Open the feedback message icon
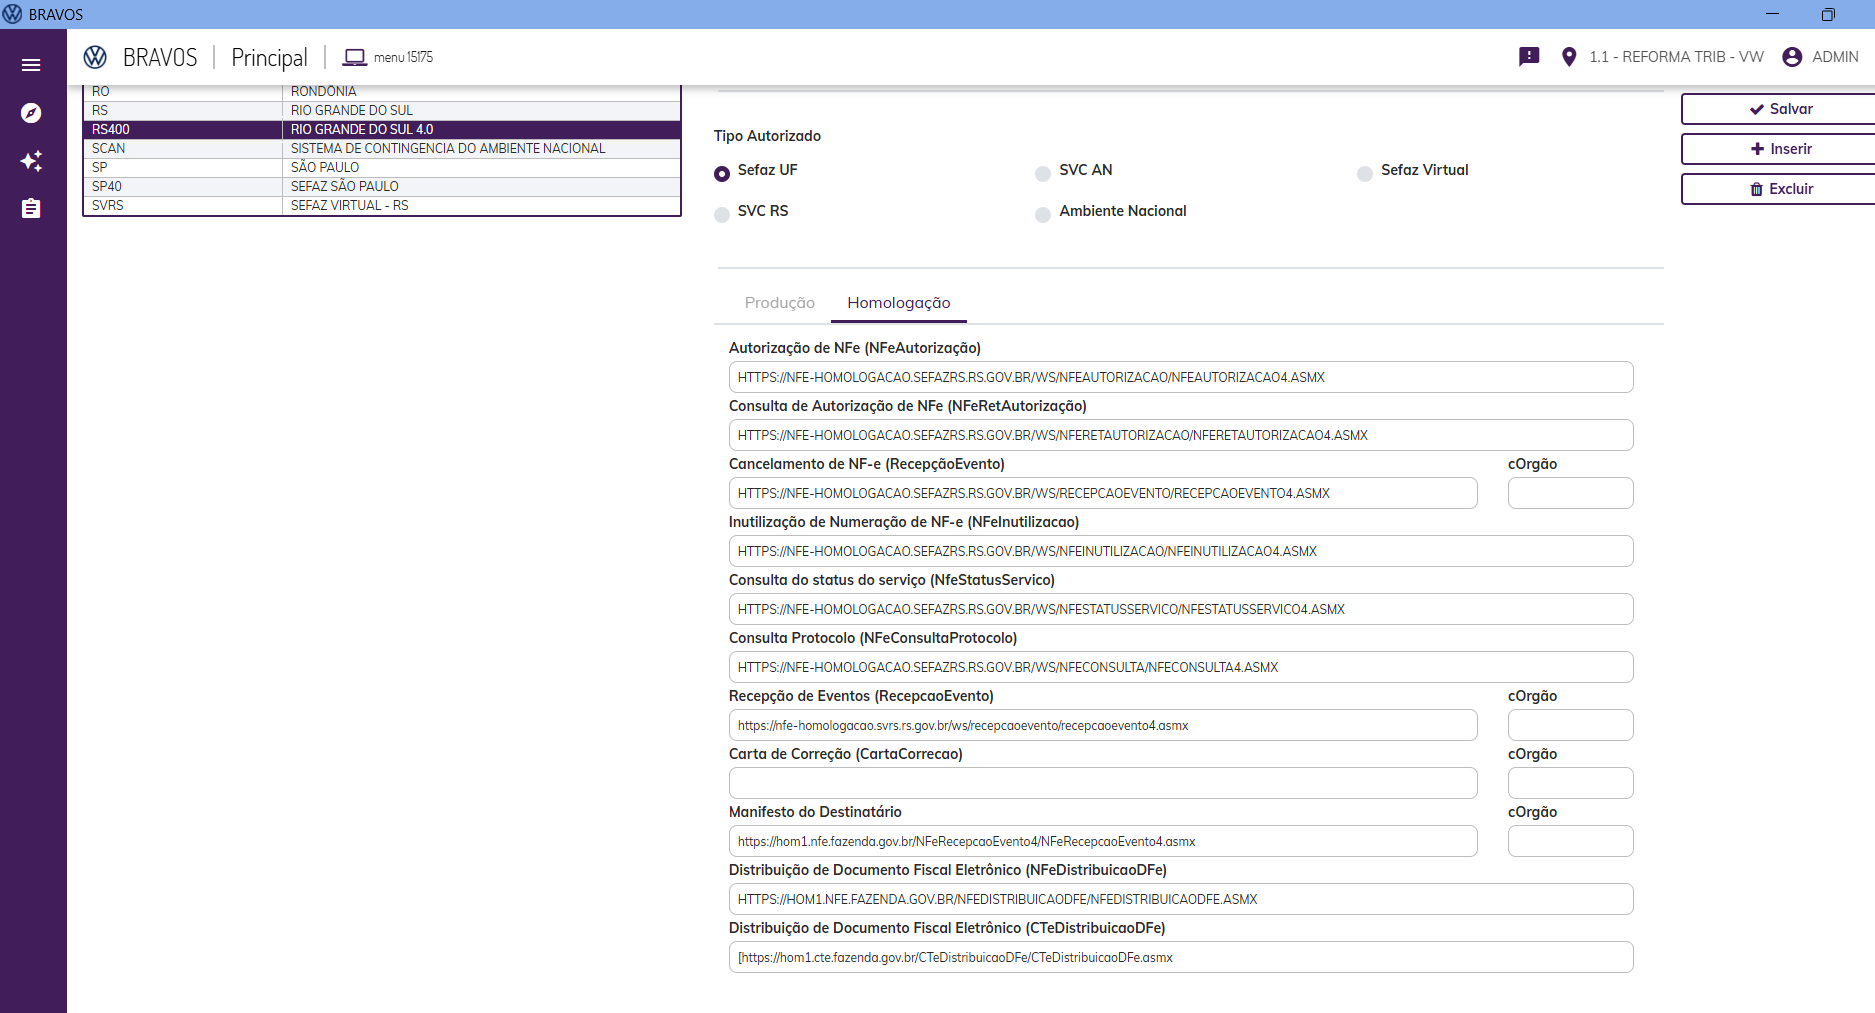1875x1013 pixels. point(1529,57)
